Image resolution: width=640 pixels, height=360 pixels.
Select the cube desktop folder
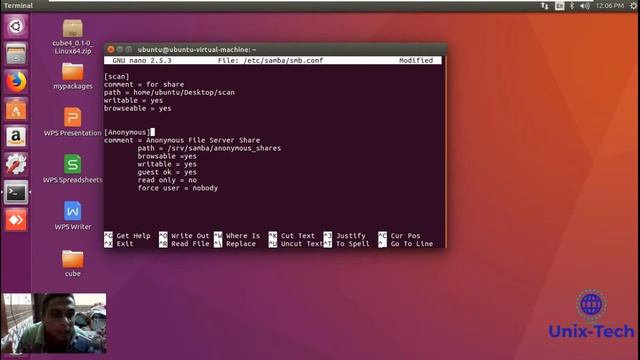pos(73,264)
